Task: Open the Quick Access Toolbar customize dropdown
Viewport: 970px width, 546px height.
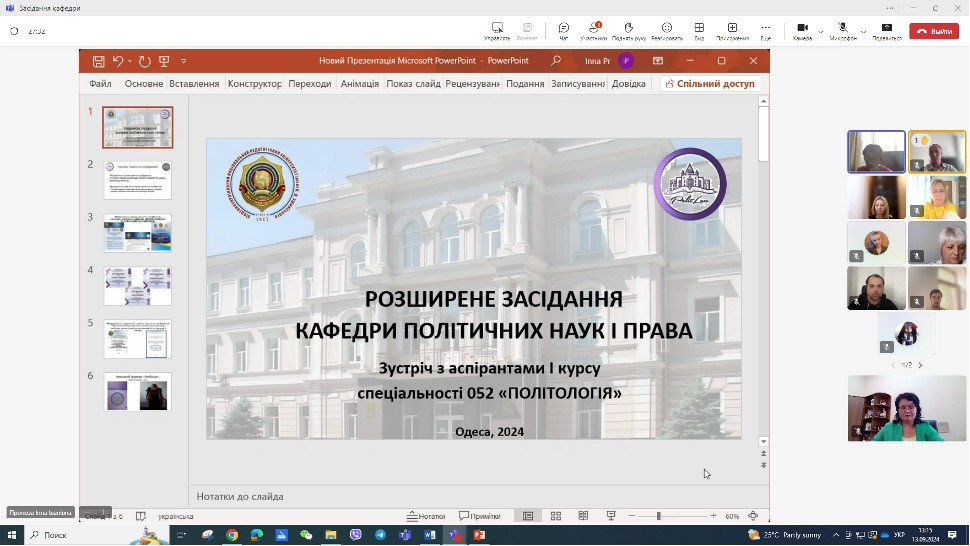Action: [x=184, y=61]
